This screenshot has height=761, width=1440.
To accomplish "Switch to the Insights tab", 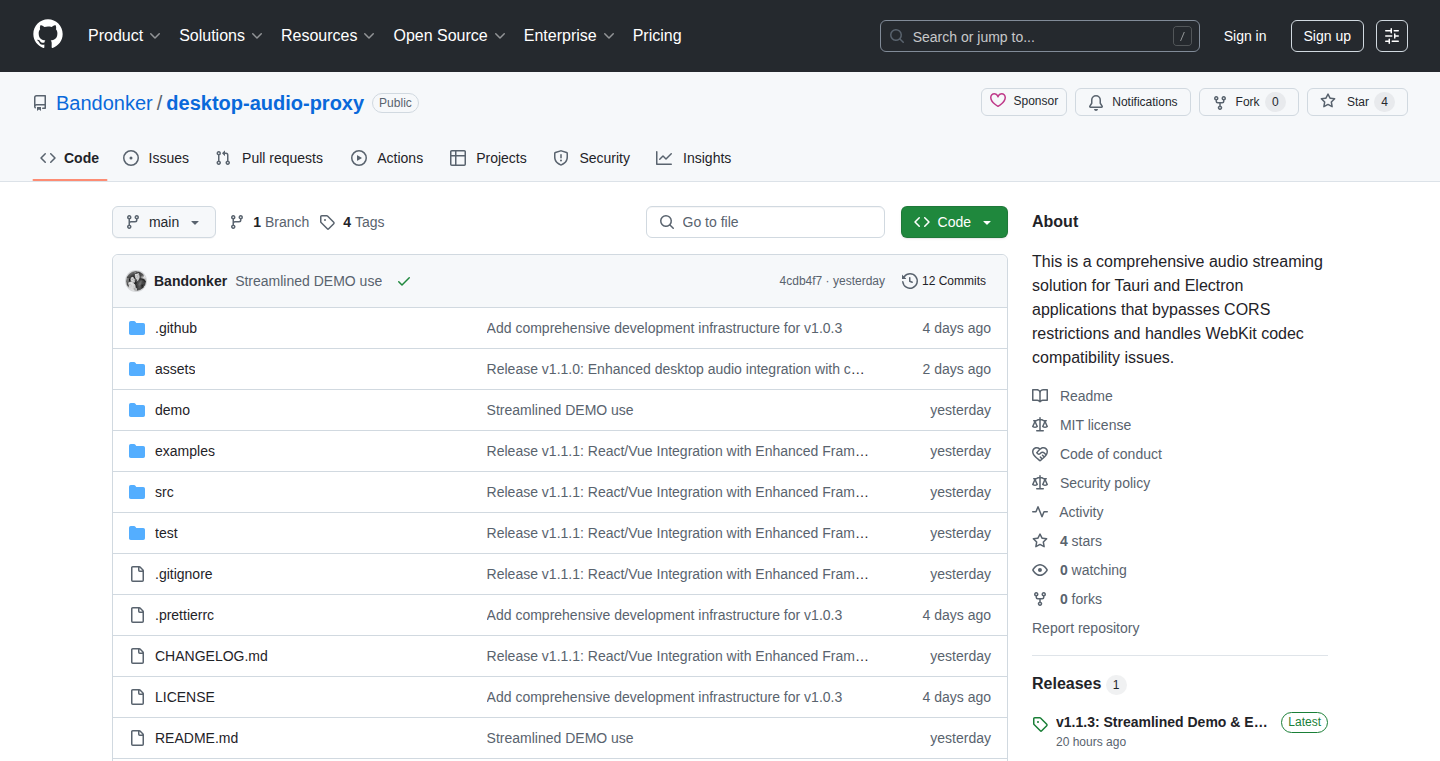I will pyautogui.click(x=694, y=158).
